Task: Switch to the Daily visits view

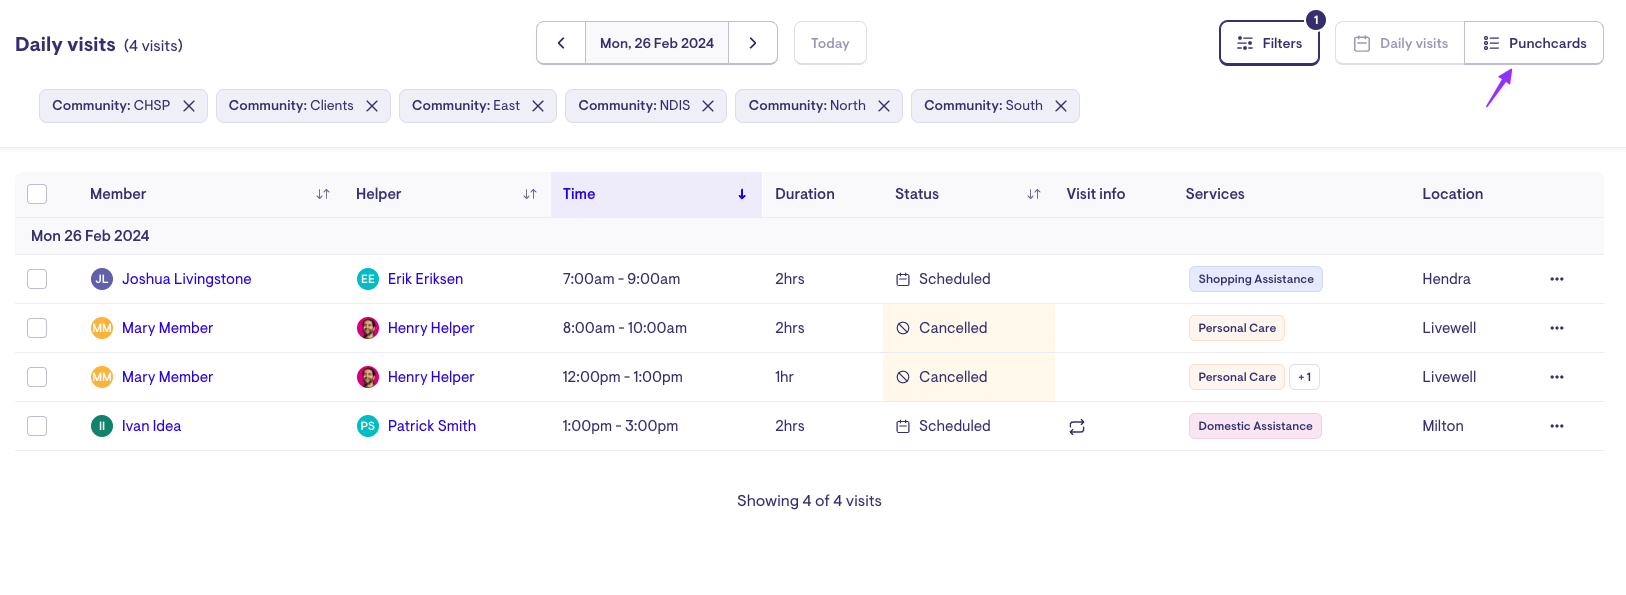Action: coord(1400,43)
